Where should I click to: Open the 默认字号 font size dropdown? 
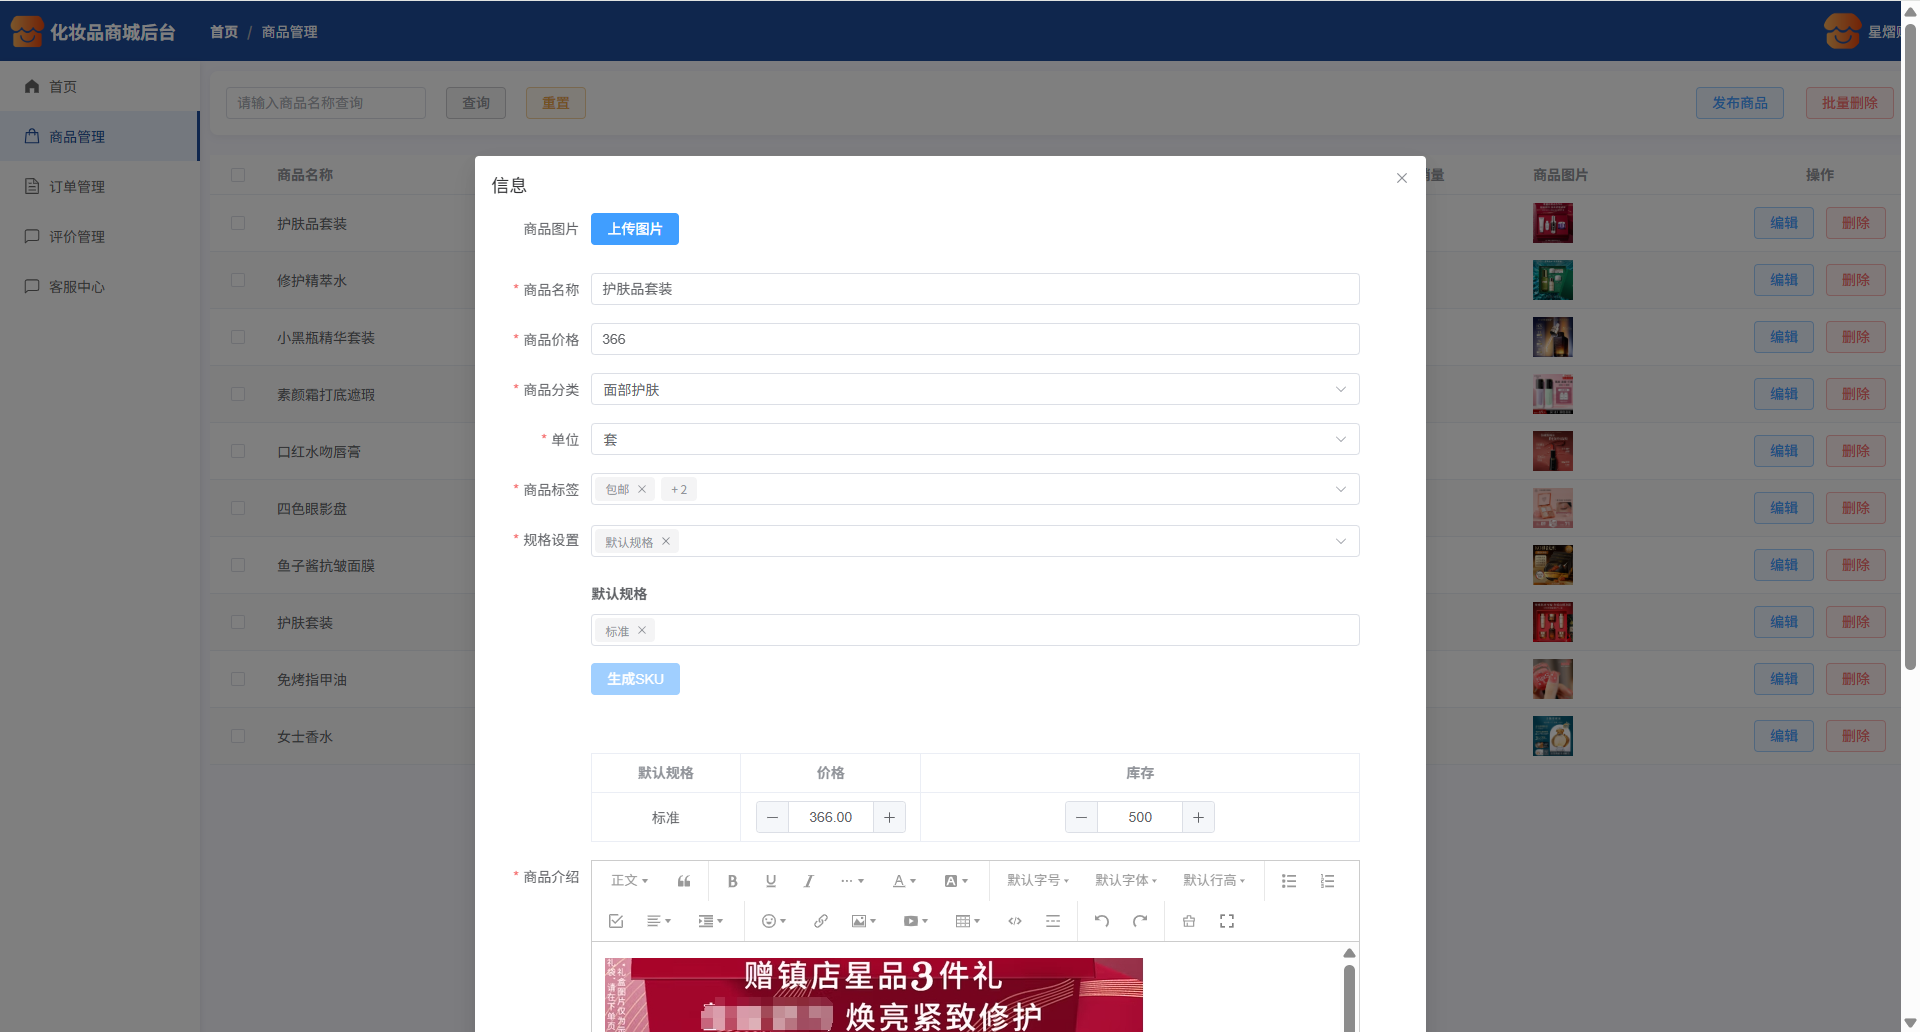point(1037,881)
